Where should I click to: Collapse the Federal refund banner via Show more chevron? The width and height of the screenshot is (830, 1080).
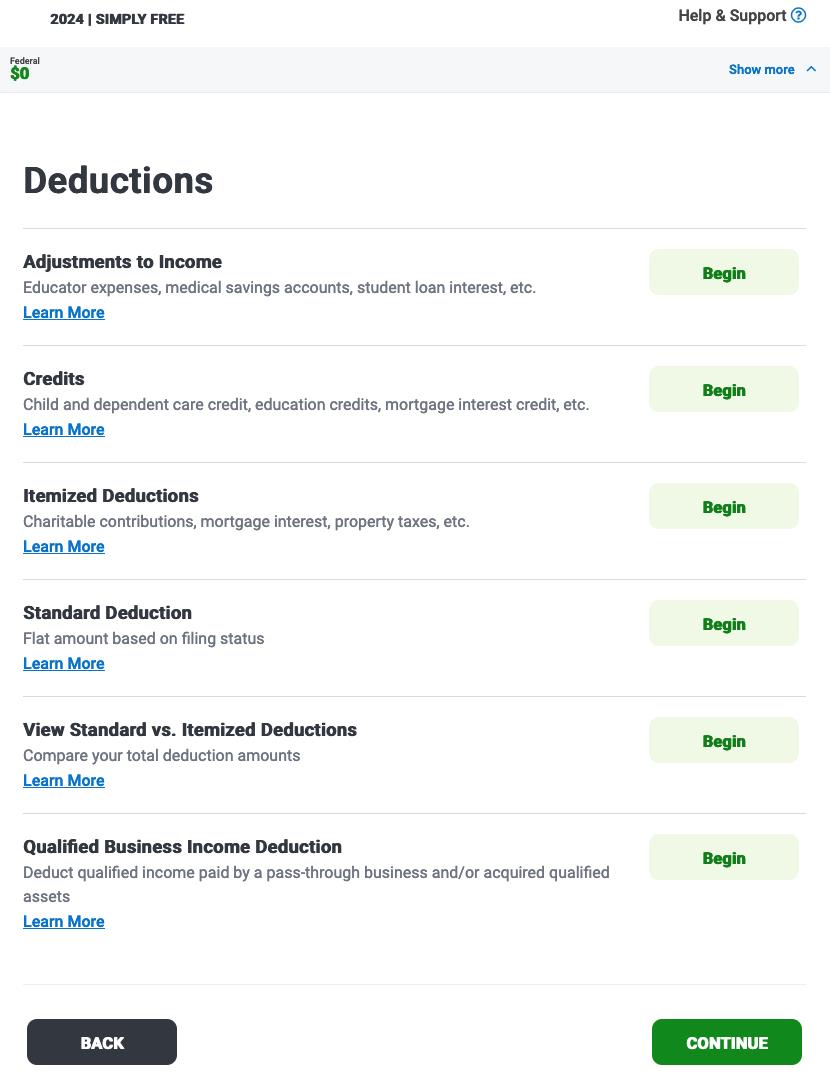pyautogui.click(x=811, y=69)
